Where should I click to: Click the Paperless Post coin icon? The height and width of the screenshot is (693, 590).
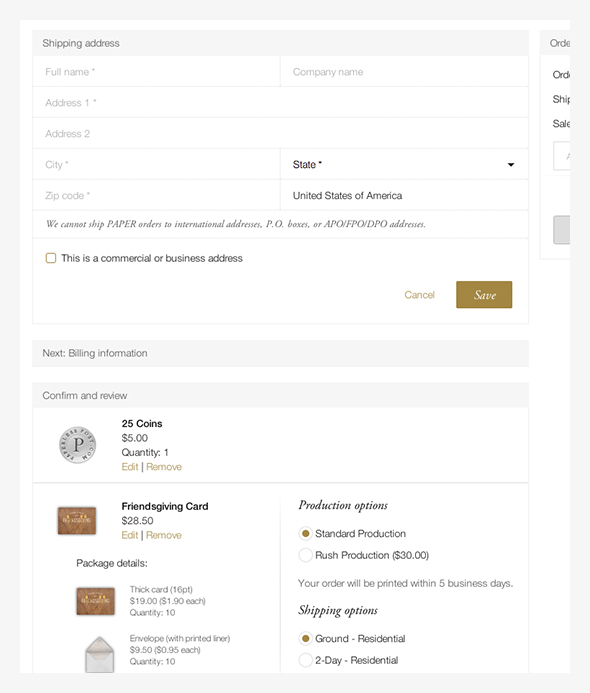78,445
